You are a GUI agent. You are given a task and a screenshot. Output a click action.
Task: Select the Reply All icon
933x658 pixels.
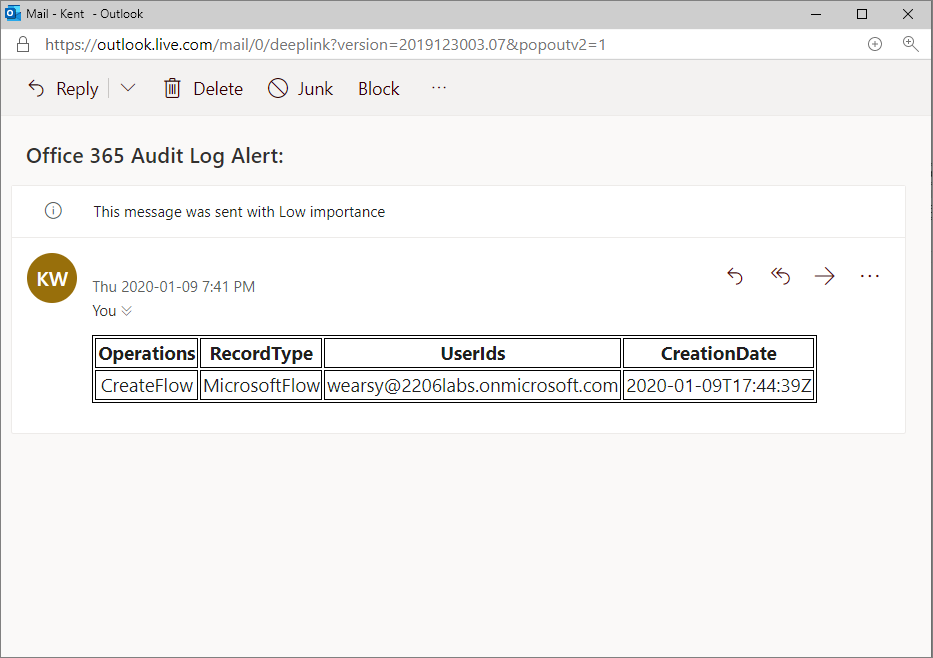pos(780,276)
